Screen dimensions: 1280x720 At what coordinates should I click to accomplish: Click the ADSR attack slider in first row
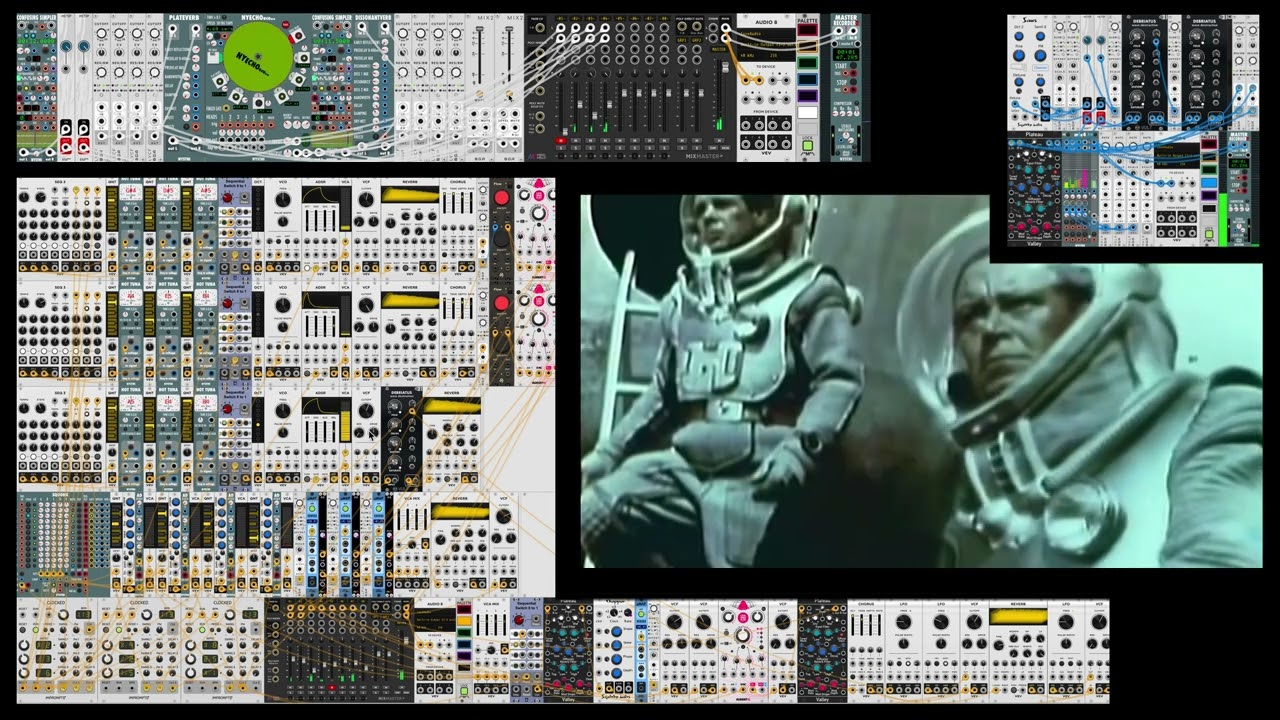307,221
